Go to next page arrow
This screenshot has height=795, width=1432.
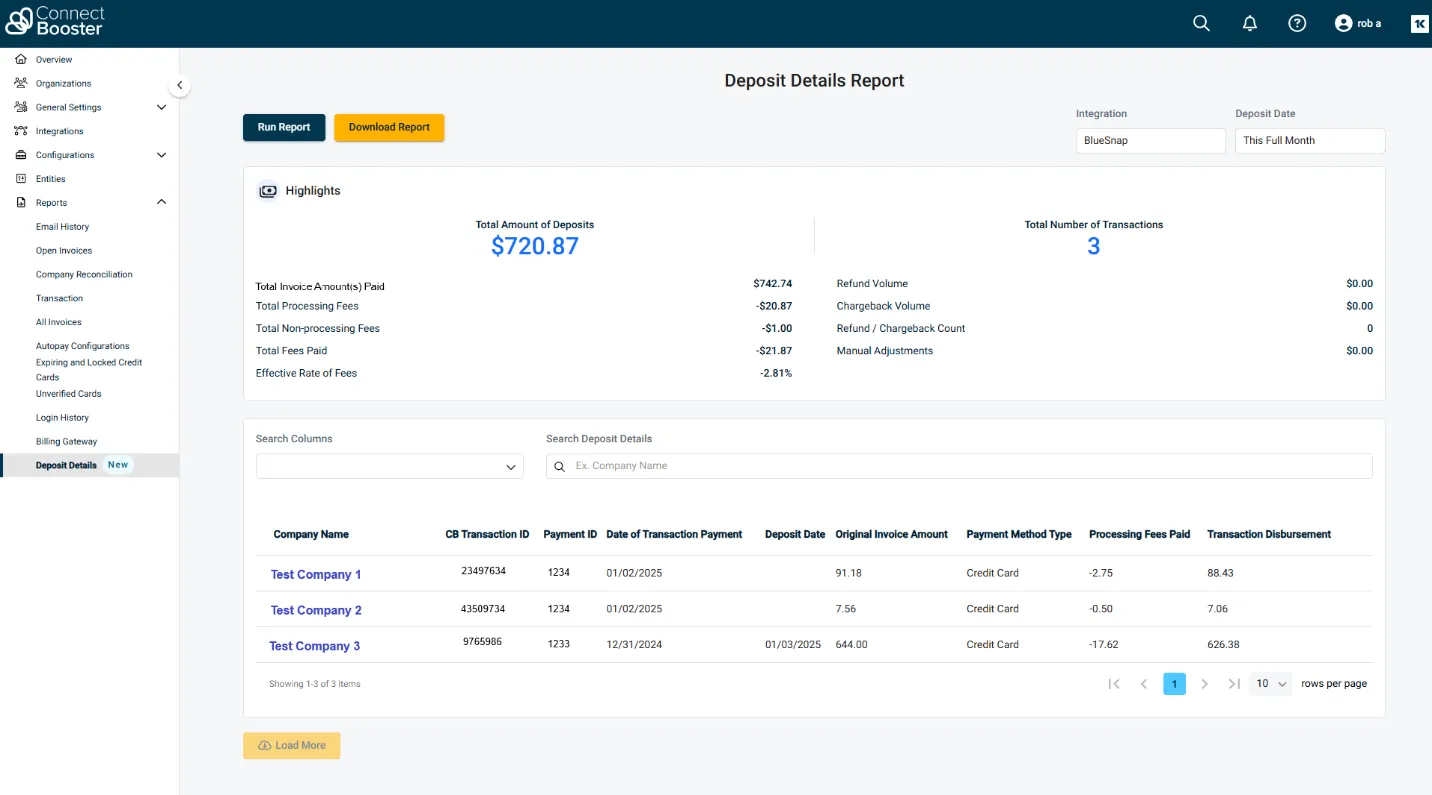[x=1204, y=684]
